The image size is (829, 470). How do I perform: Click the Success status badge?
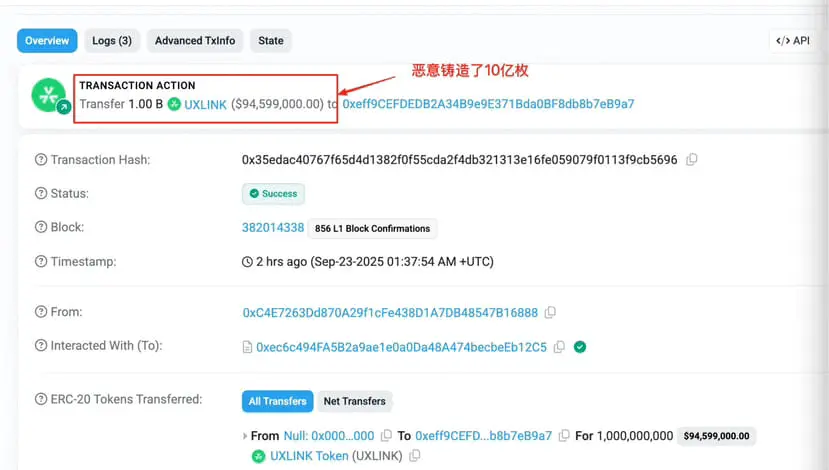click(x=273, y=193)
